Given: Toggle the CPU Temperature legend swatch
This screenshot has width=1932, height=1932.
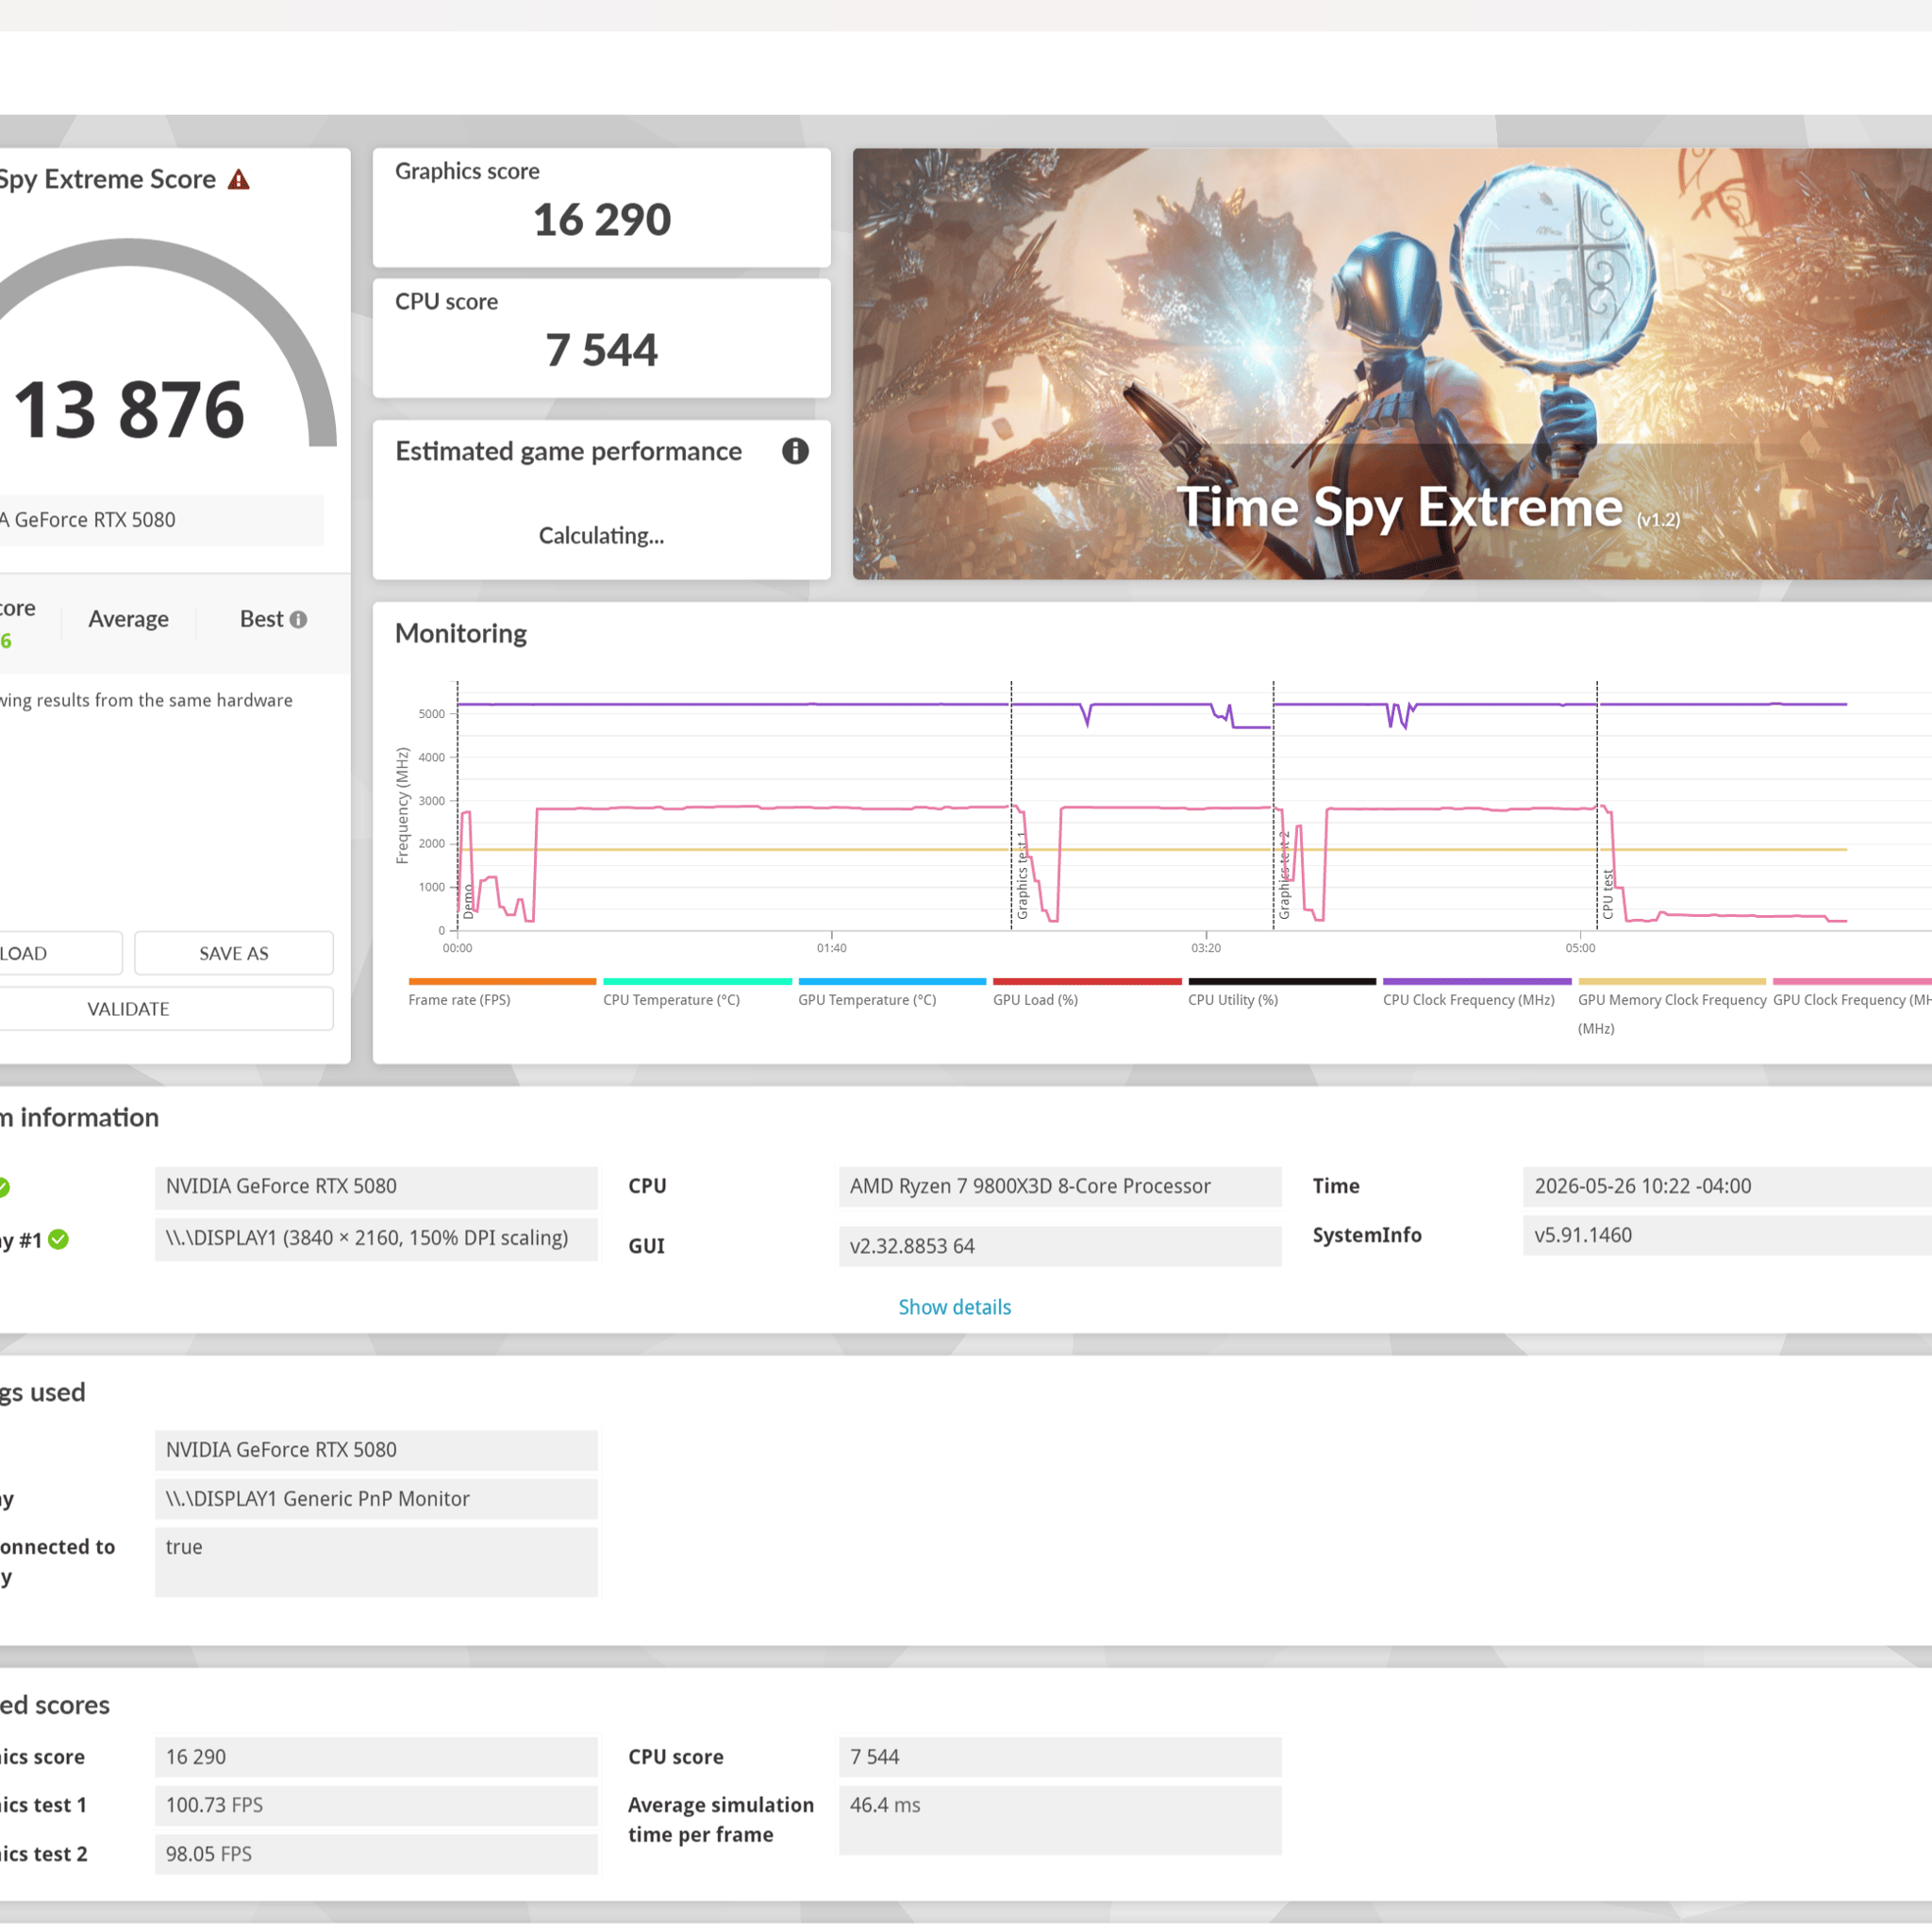Looking at the screenshot, I should [x=697, y=981].
